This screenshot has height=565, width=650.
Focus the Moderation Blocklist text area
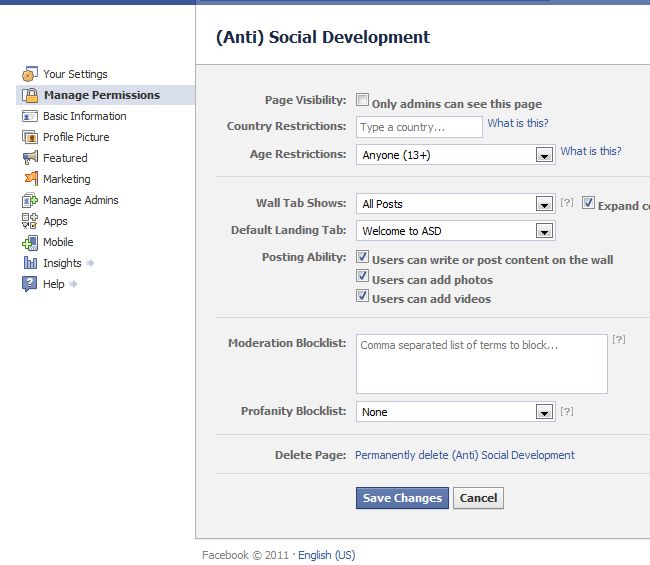482,364
